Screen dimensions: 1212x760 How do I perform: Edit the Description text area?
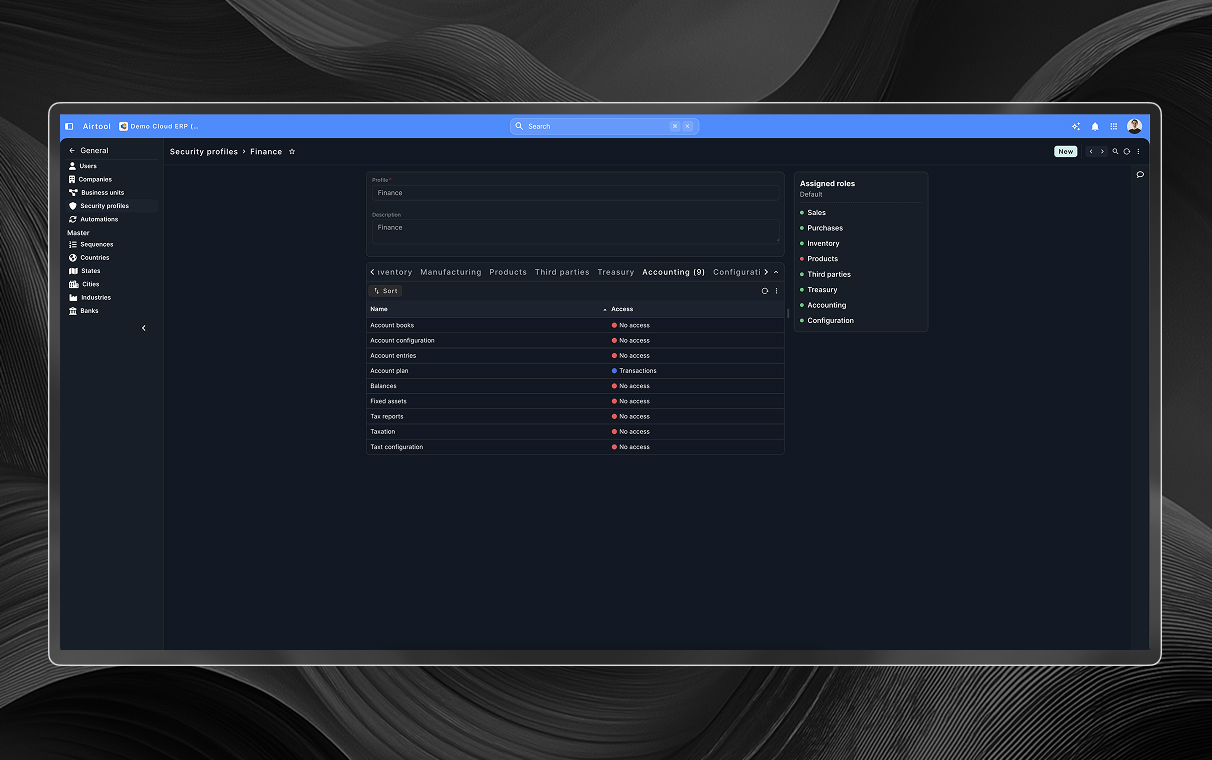(575, 231)
